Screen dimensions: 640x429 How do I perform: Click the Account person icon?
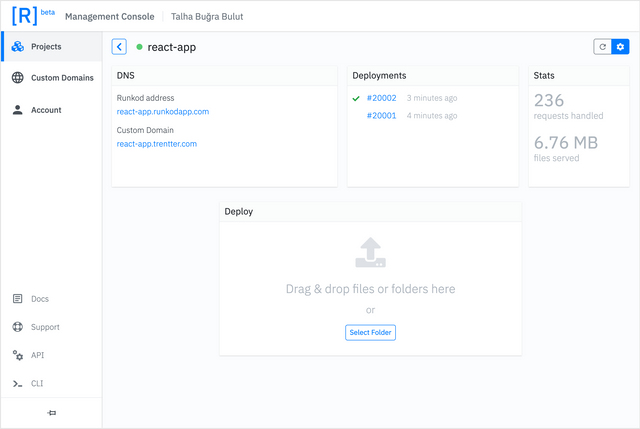coord(18,110)
